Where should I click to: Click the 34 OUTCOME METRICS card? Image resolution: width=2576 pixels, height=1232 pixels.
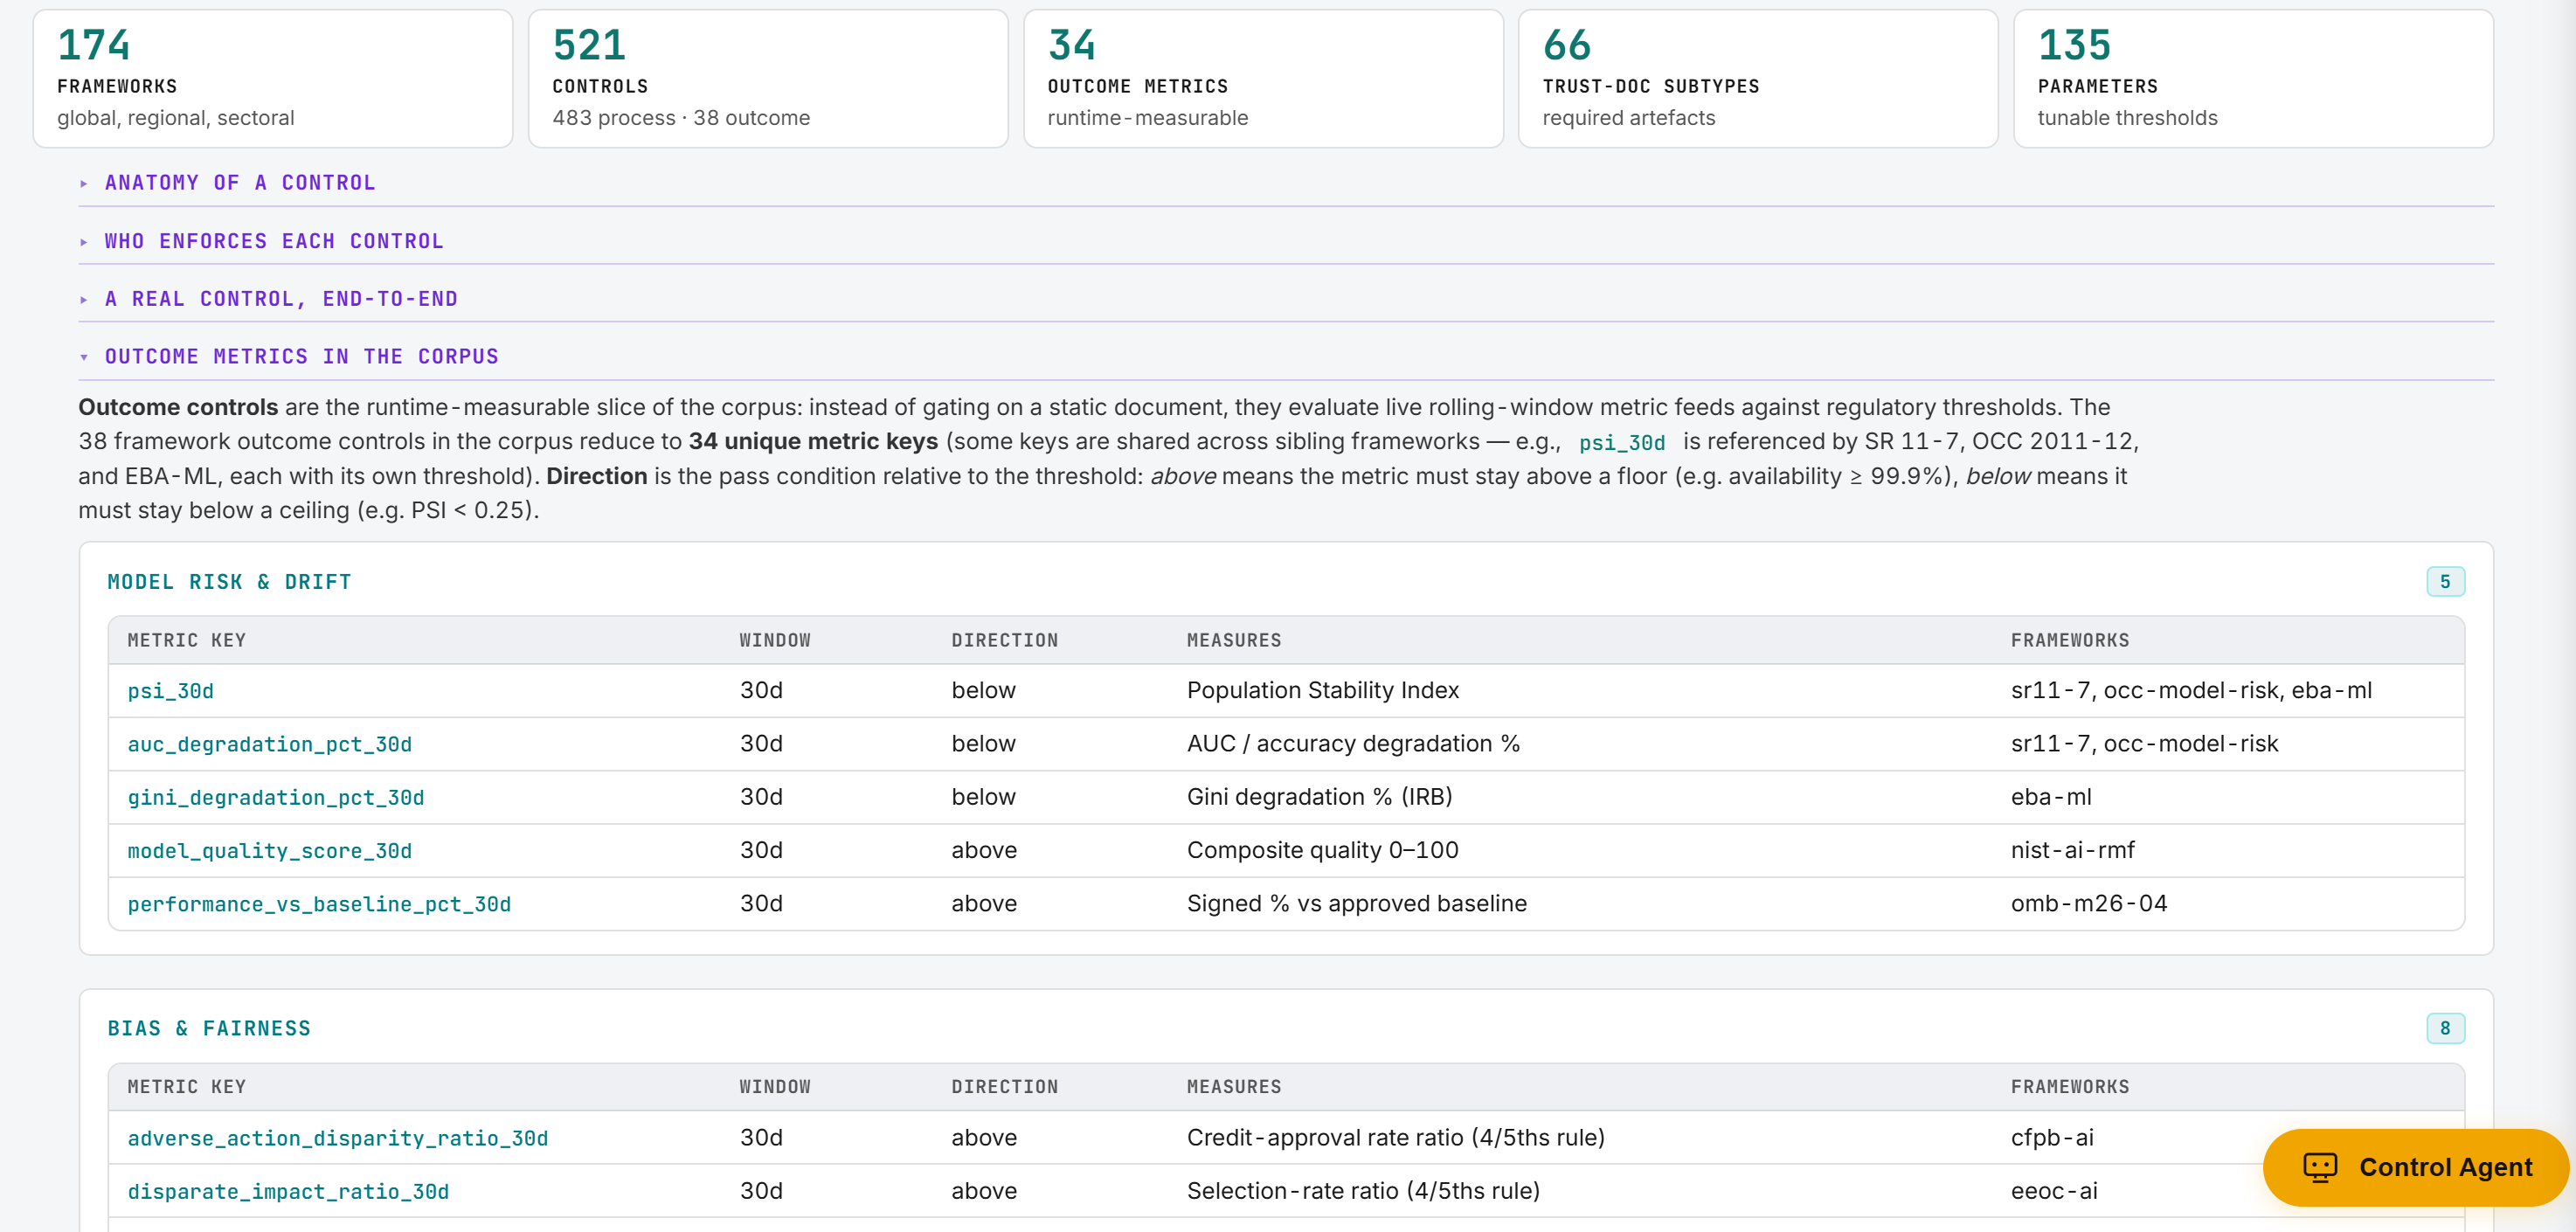(x=1262, y=78)
